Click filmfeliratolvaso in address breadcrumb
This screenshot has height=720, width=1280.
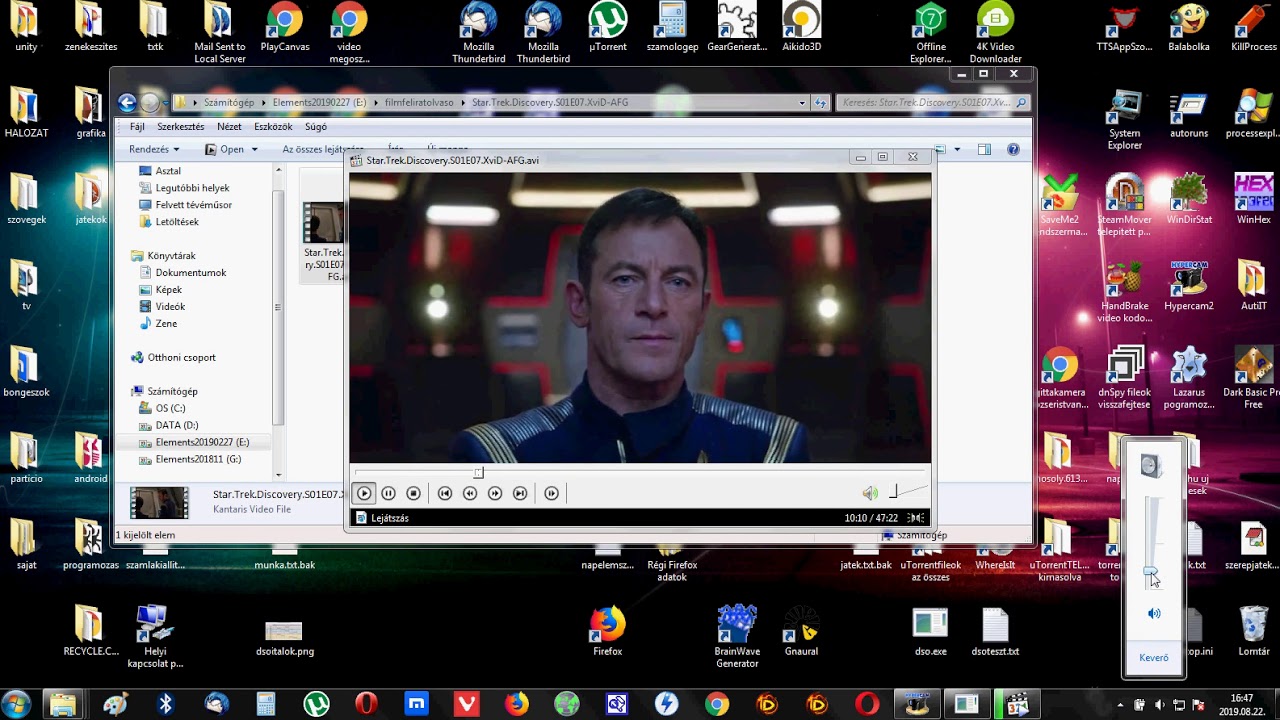click(419, 102)
